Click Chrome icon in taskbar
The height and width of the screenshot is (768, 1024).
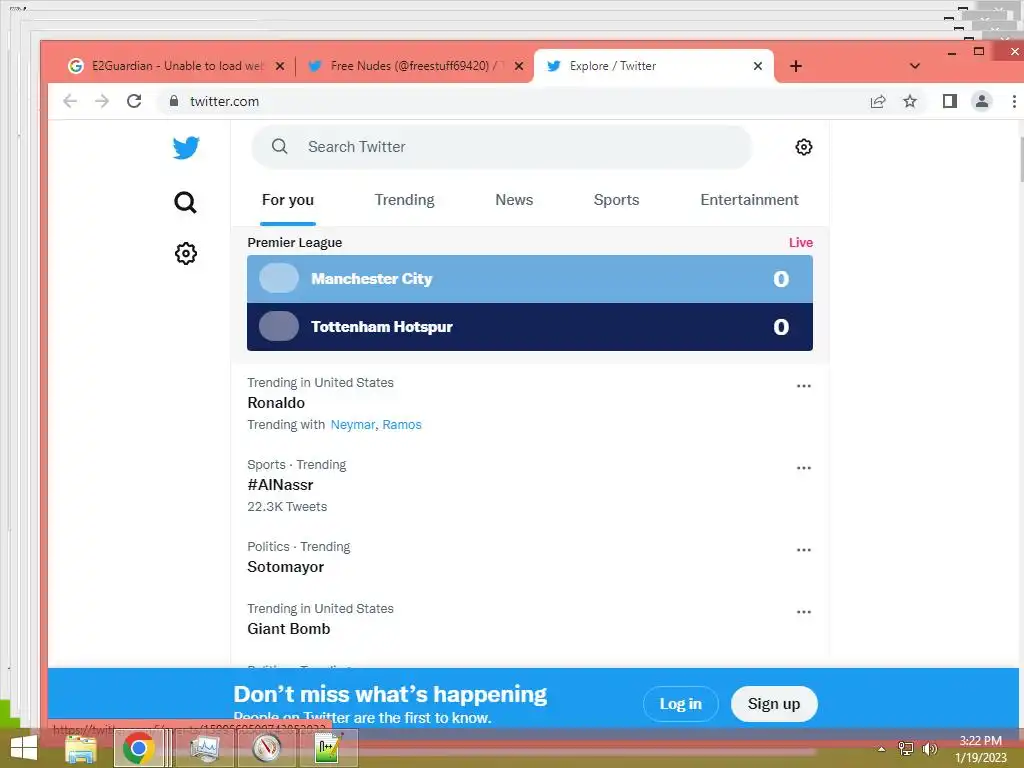pyautogui.click(x=138, y=748)
